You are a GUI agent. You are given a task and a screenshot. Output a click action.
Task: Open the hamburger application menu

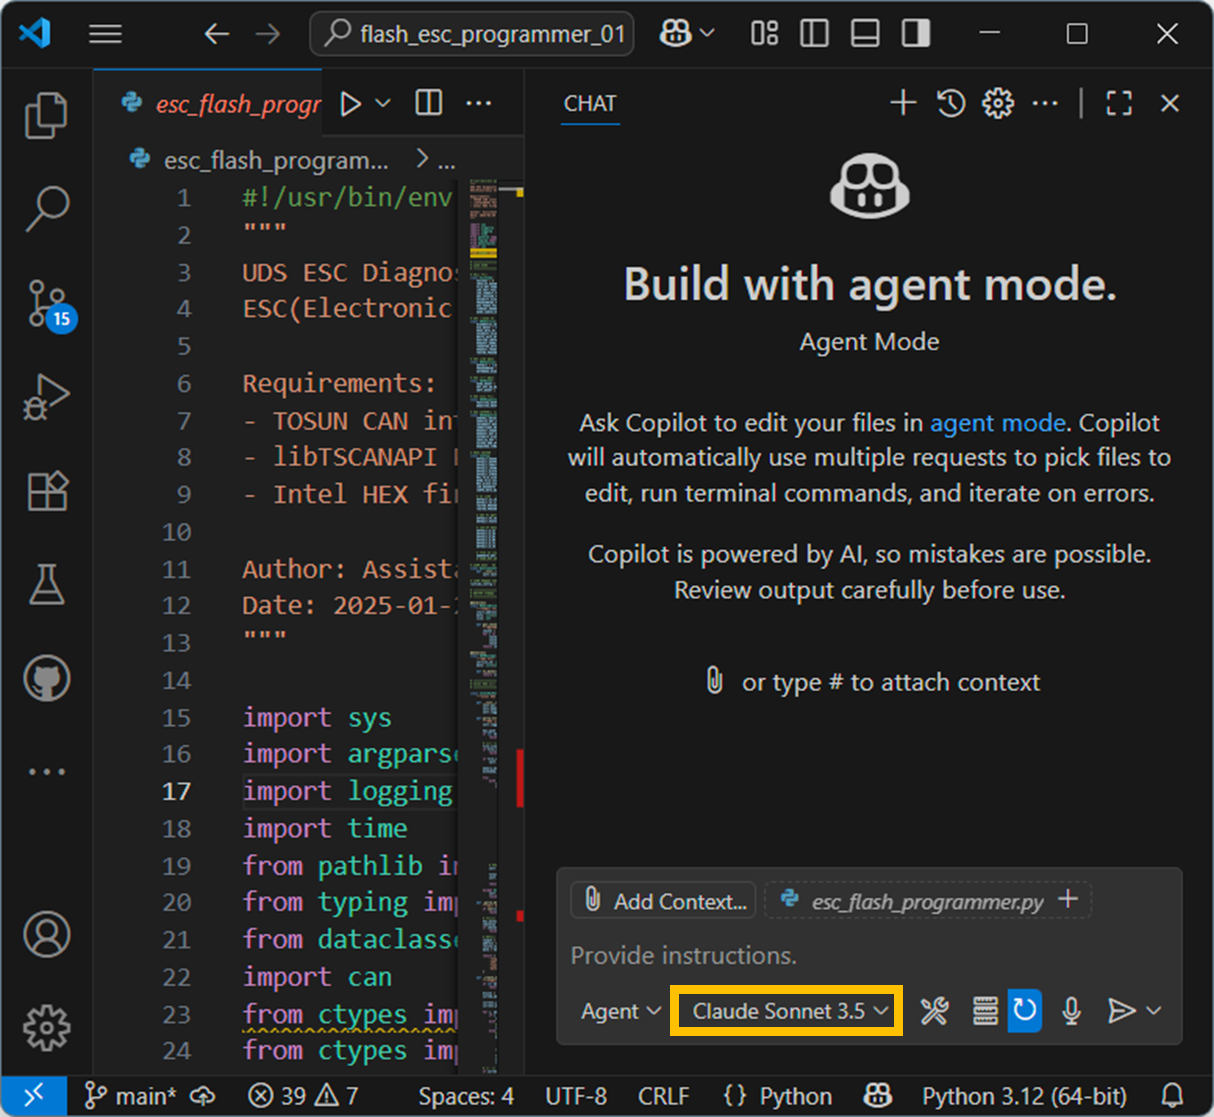(x=105, y=34)
